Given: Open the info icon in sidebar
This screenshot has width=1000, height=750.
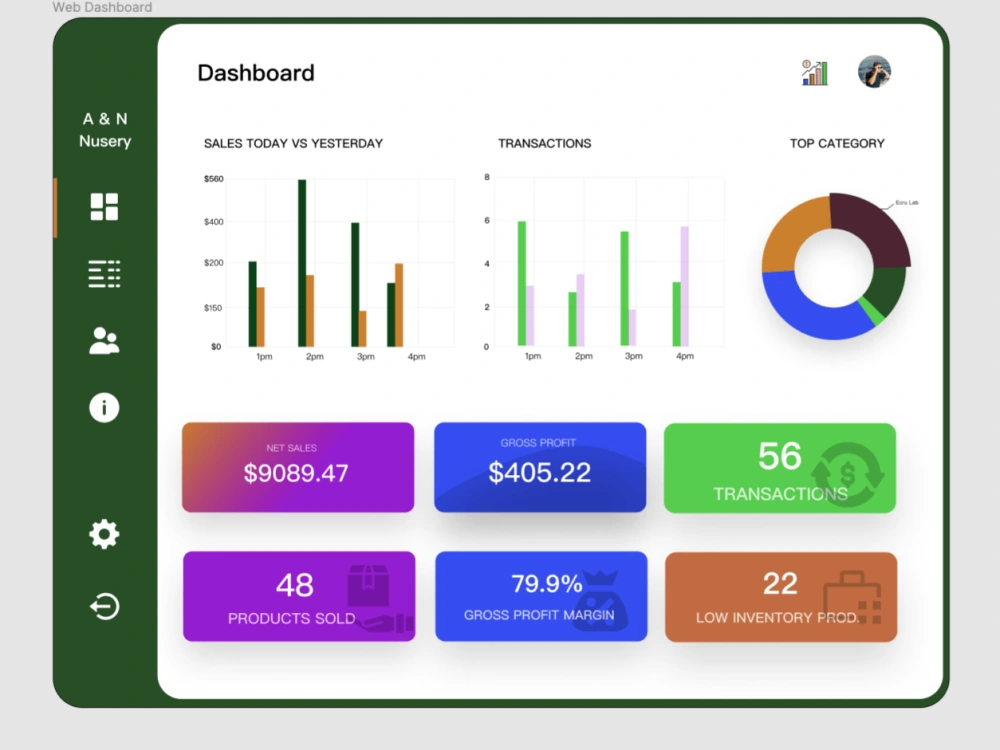Looking at the screenshot, I should point(104,407).
